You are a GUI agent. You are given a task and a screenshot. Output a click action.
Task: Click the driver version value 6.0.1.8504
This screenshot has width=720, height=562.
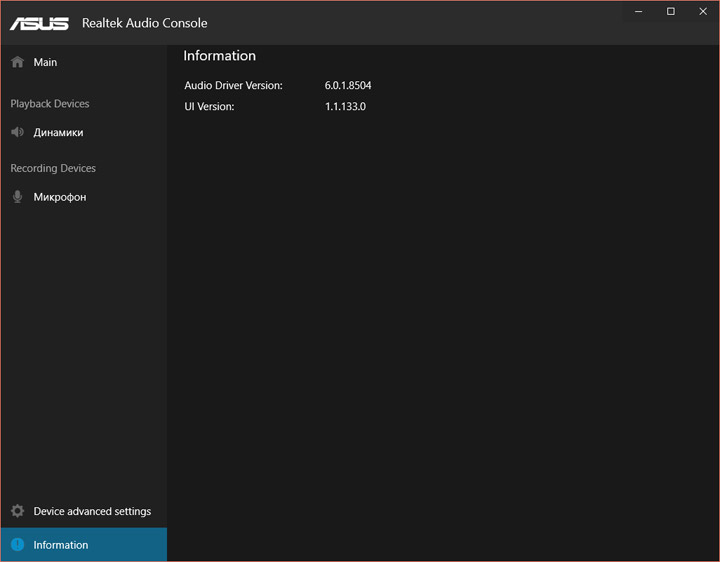(348, 85)
